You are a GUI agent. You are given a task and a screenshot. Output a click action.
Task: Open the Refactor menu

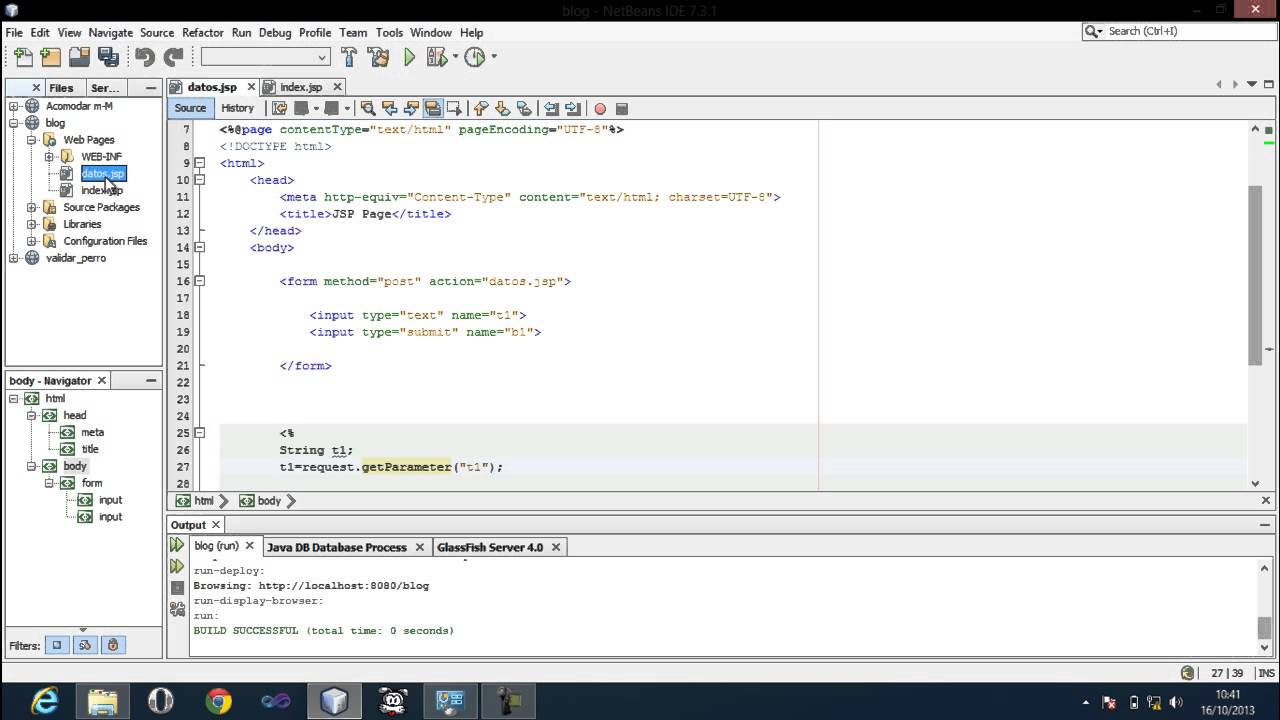(x=203, y=32)
